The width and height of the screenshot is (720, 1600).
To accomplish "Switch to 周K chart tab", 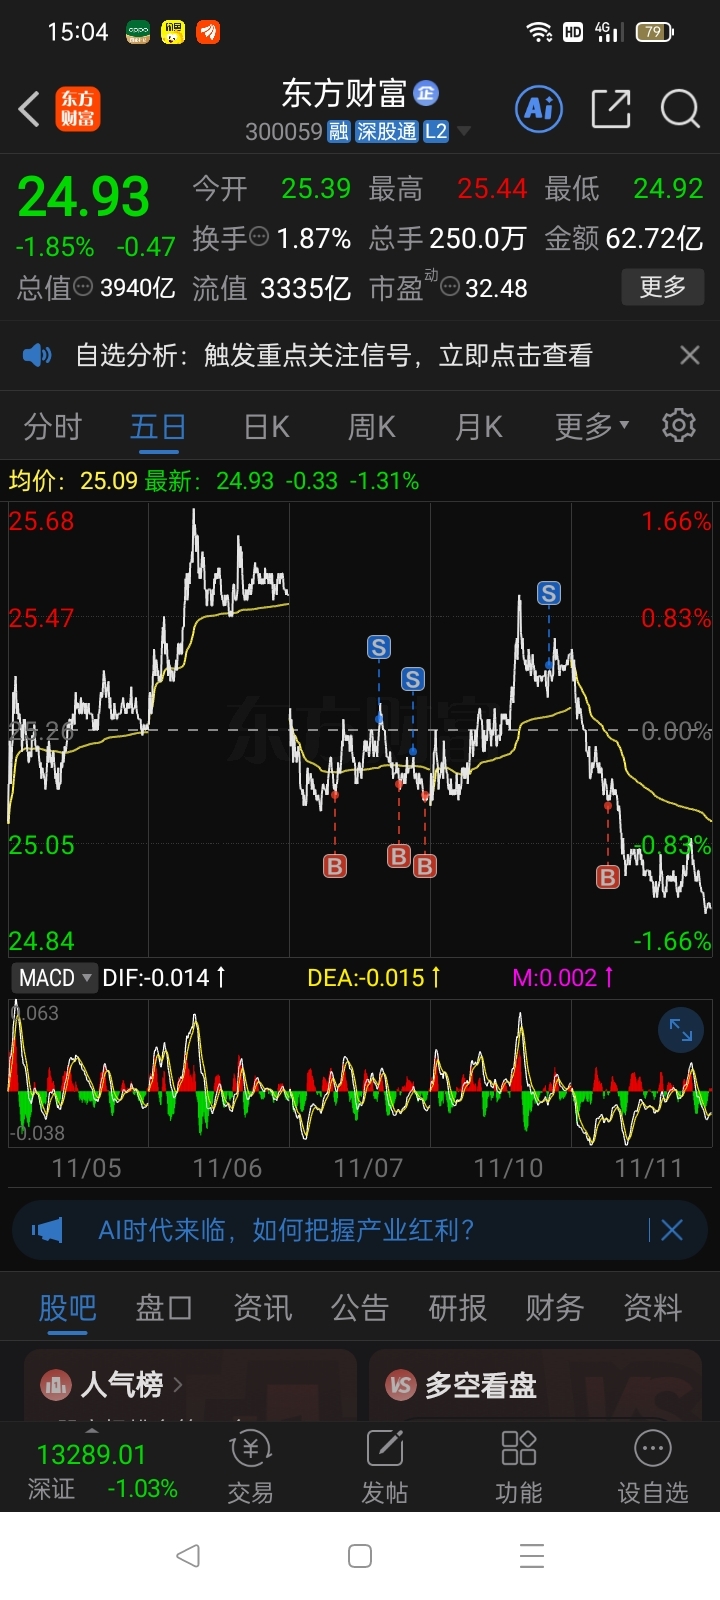I will click(x=372, y=427).
